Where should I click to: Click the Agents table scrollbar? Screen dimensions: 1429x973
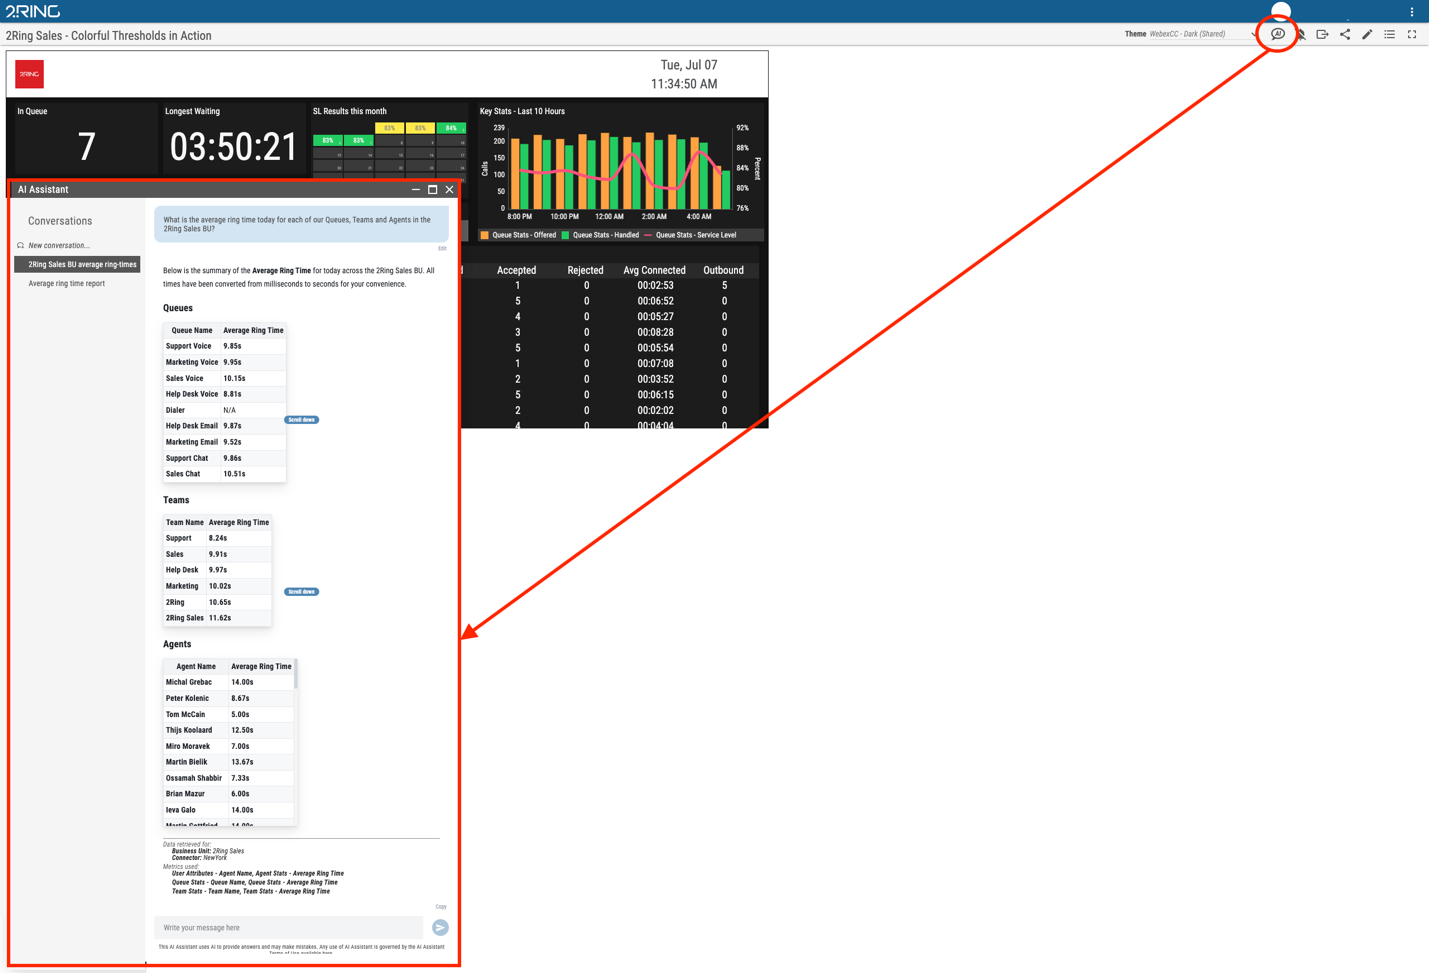click(x=295, y=675)
